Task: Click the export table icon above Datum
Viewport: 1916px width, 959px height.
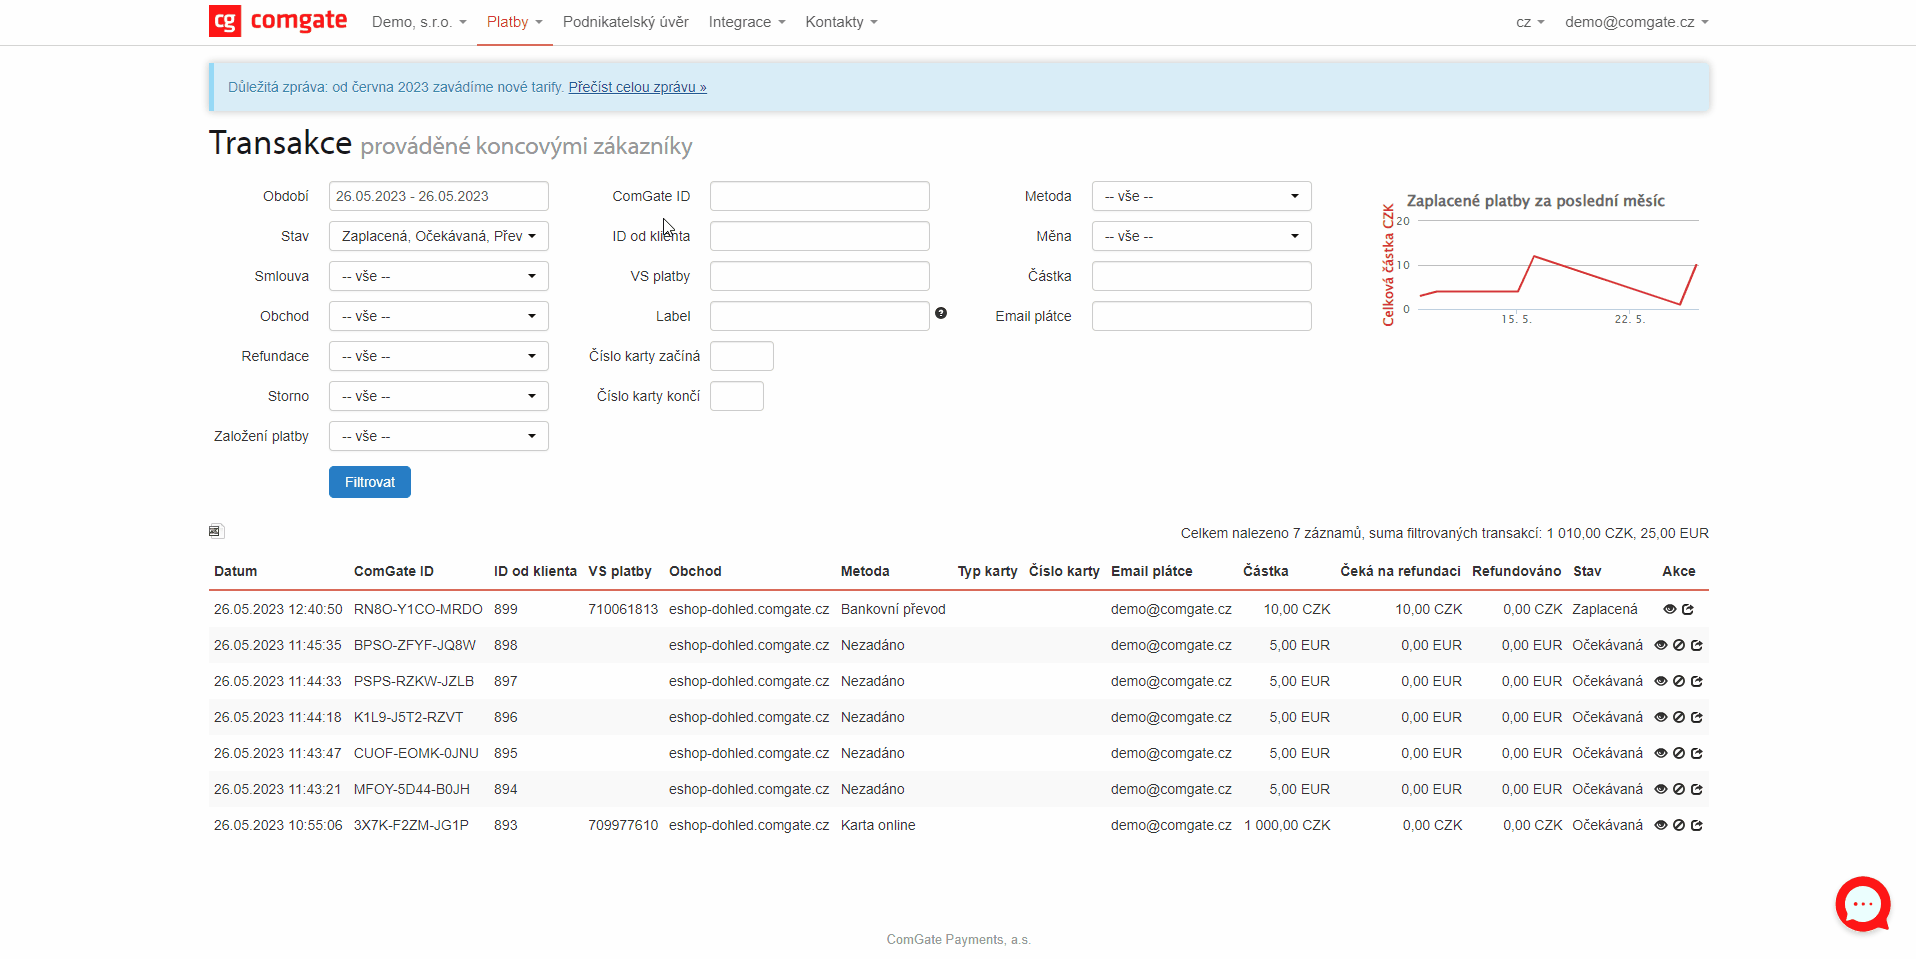Action: (x=215, y=531)
